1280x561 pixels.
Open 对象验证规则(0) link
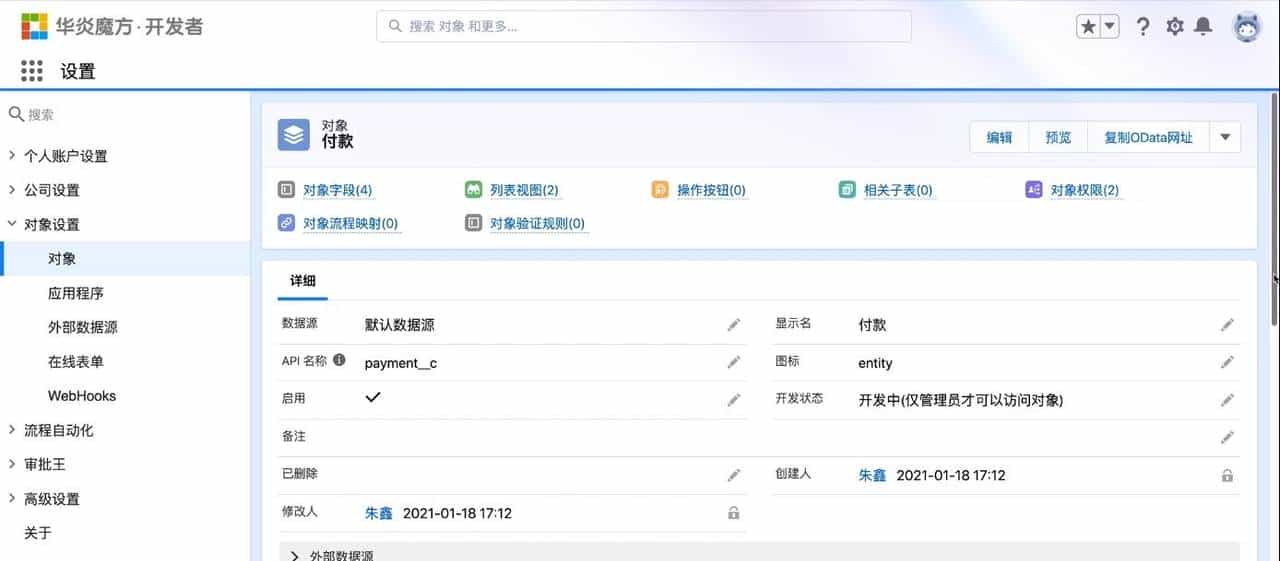[x=537, y=224]
